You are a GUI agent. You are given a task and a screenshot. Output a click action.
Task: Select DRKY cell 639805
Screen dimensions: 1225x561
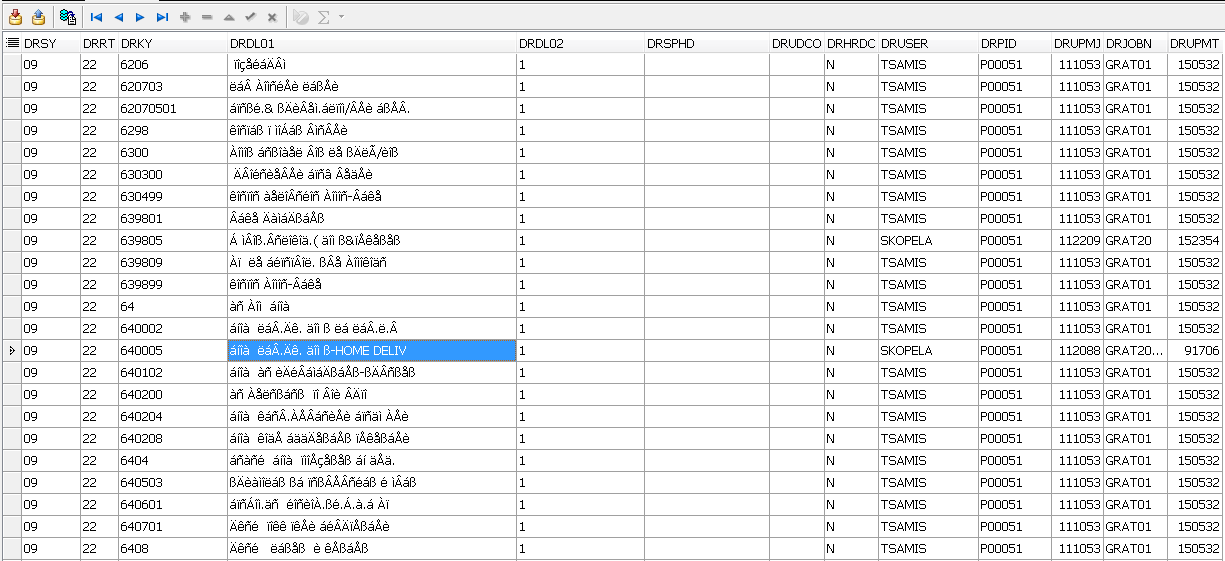pos(172,241)
